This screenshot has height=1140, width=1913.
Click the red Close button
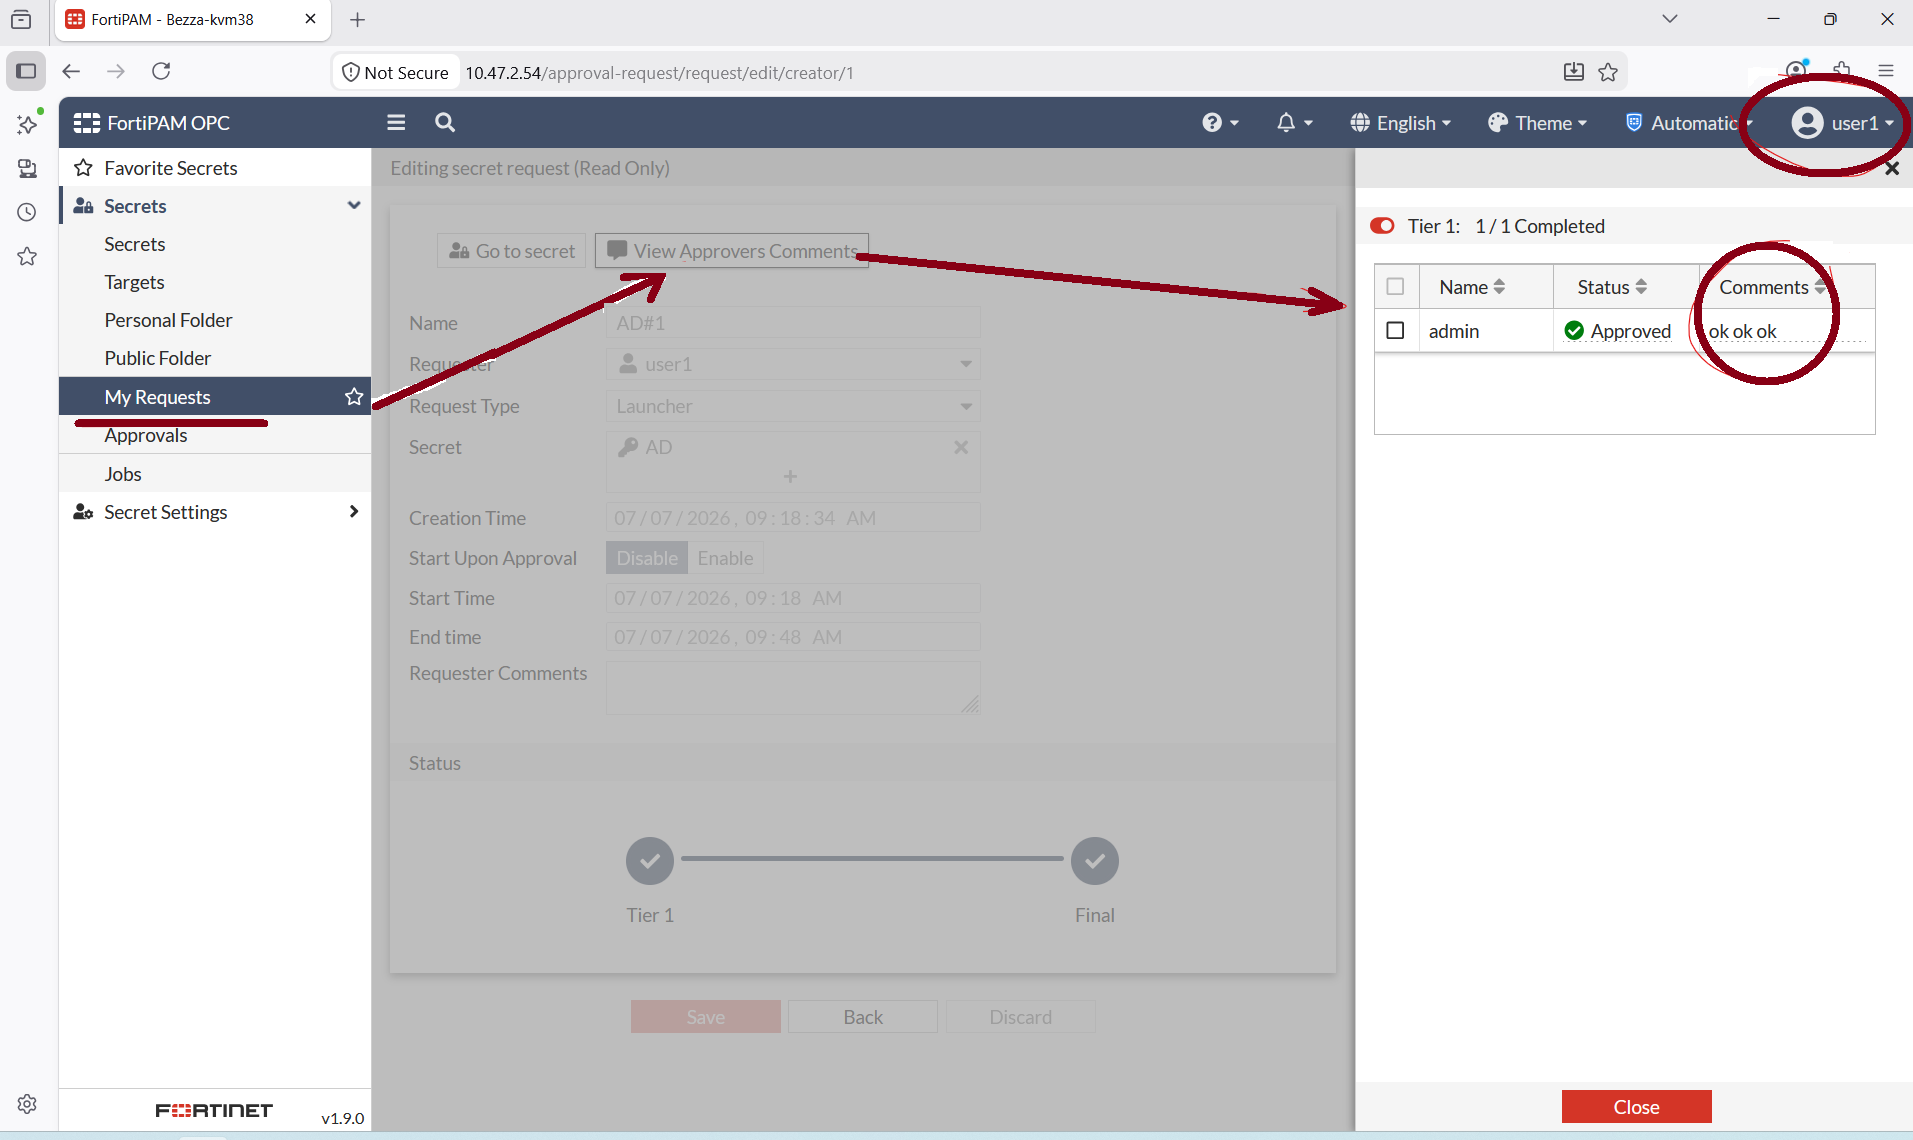(x=1636, y=1106)
